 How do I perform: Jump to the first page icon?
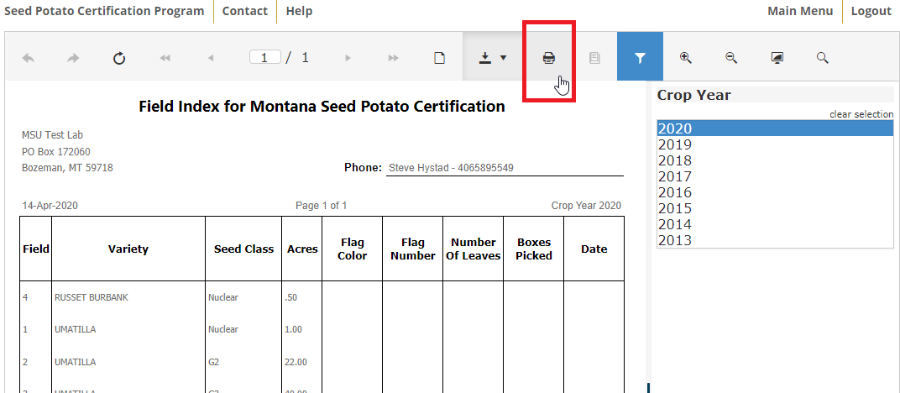[x=165, y=58]
